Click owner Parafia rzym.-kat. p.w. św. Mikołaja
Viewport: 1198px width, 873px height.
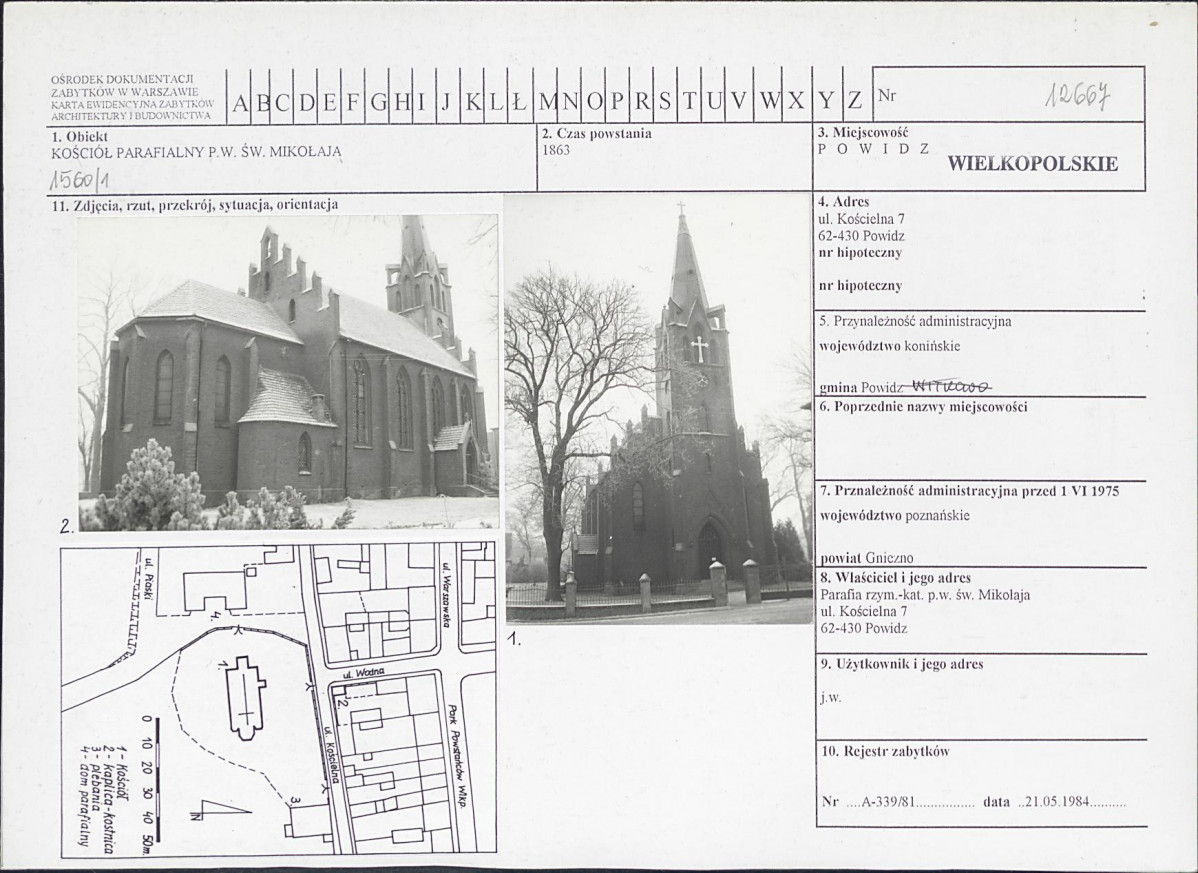point(924,594)
